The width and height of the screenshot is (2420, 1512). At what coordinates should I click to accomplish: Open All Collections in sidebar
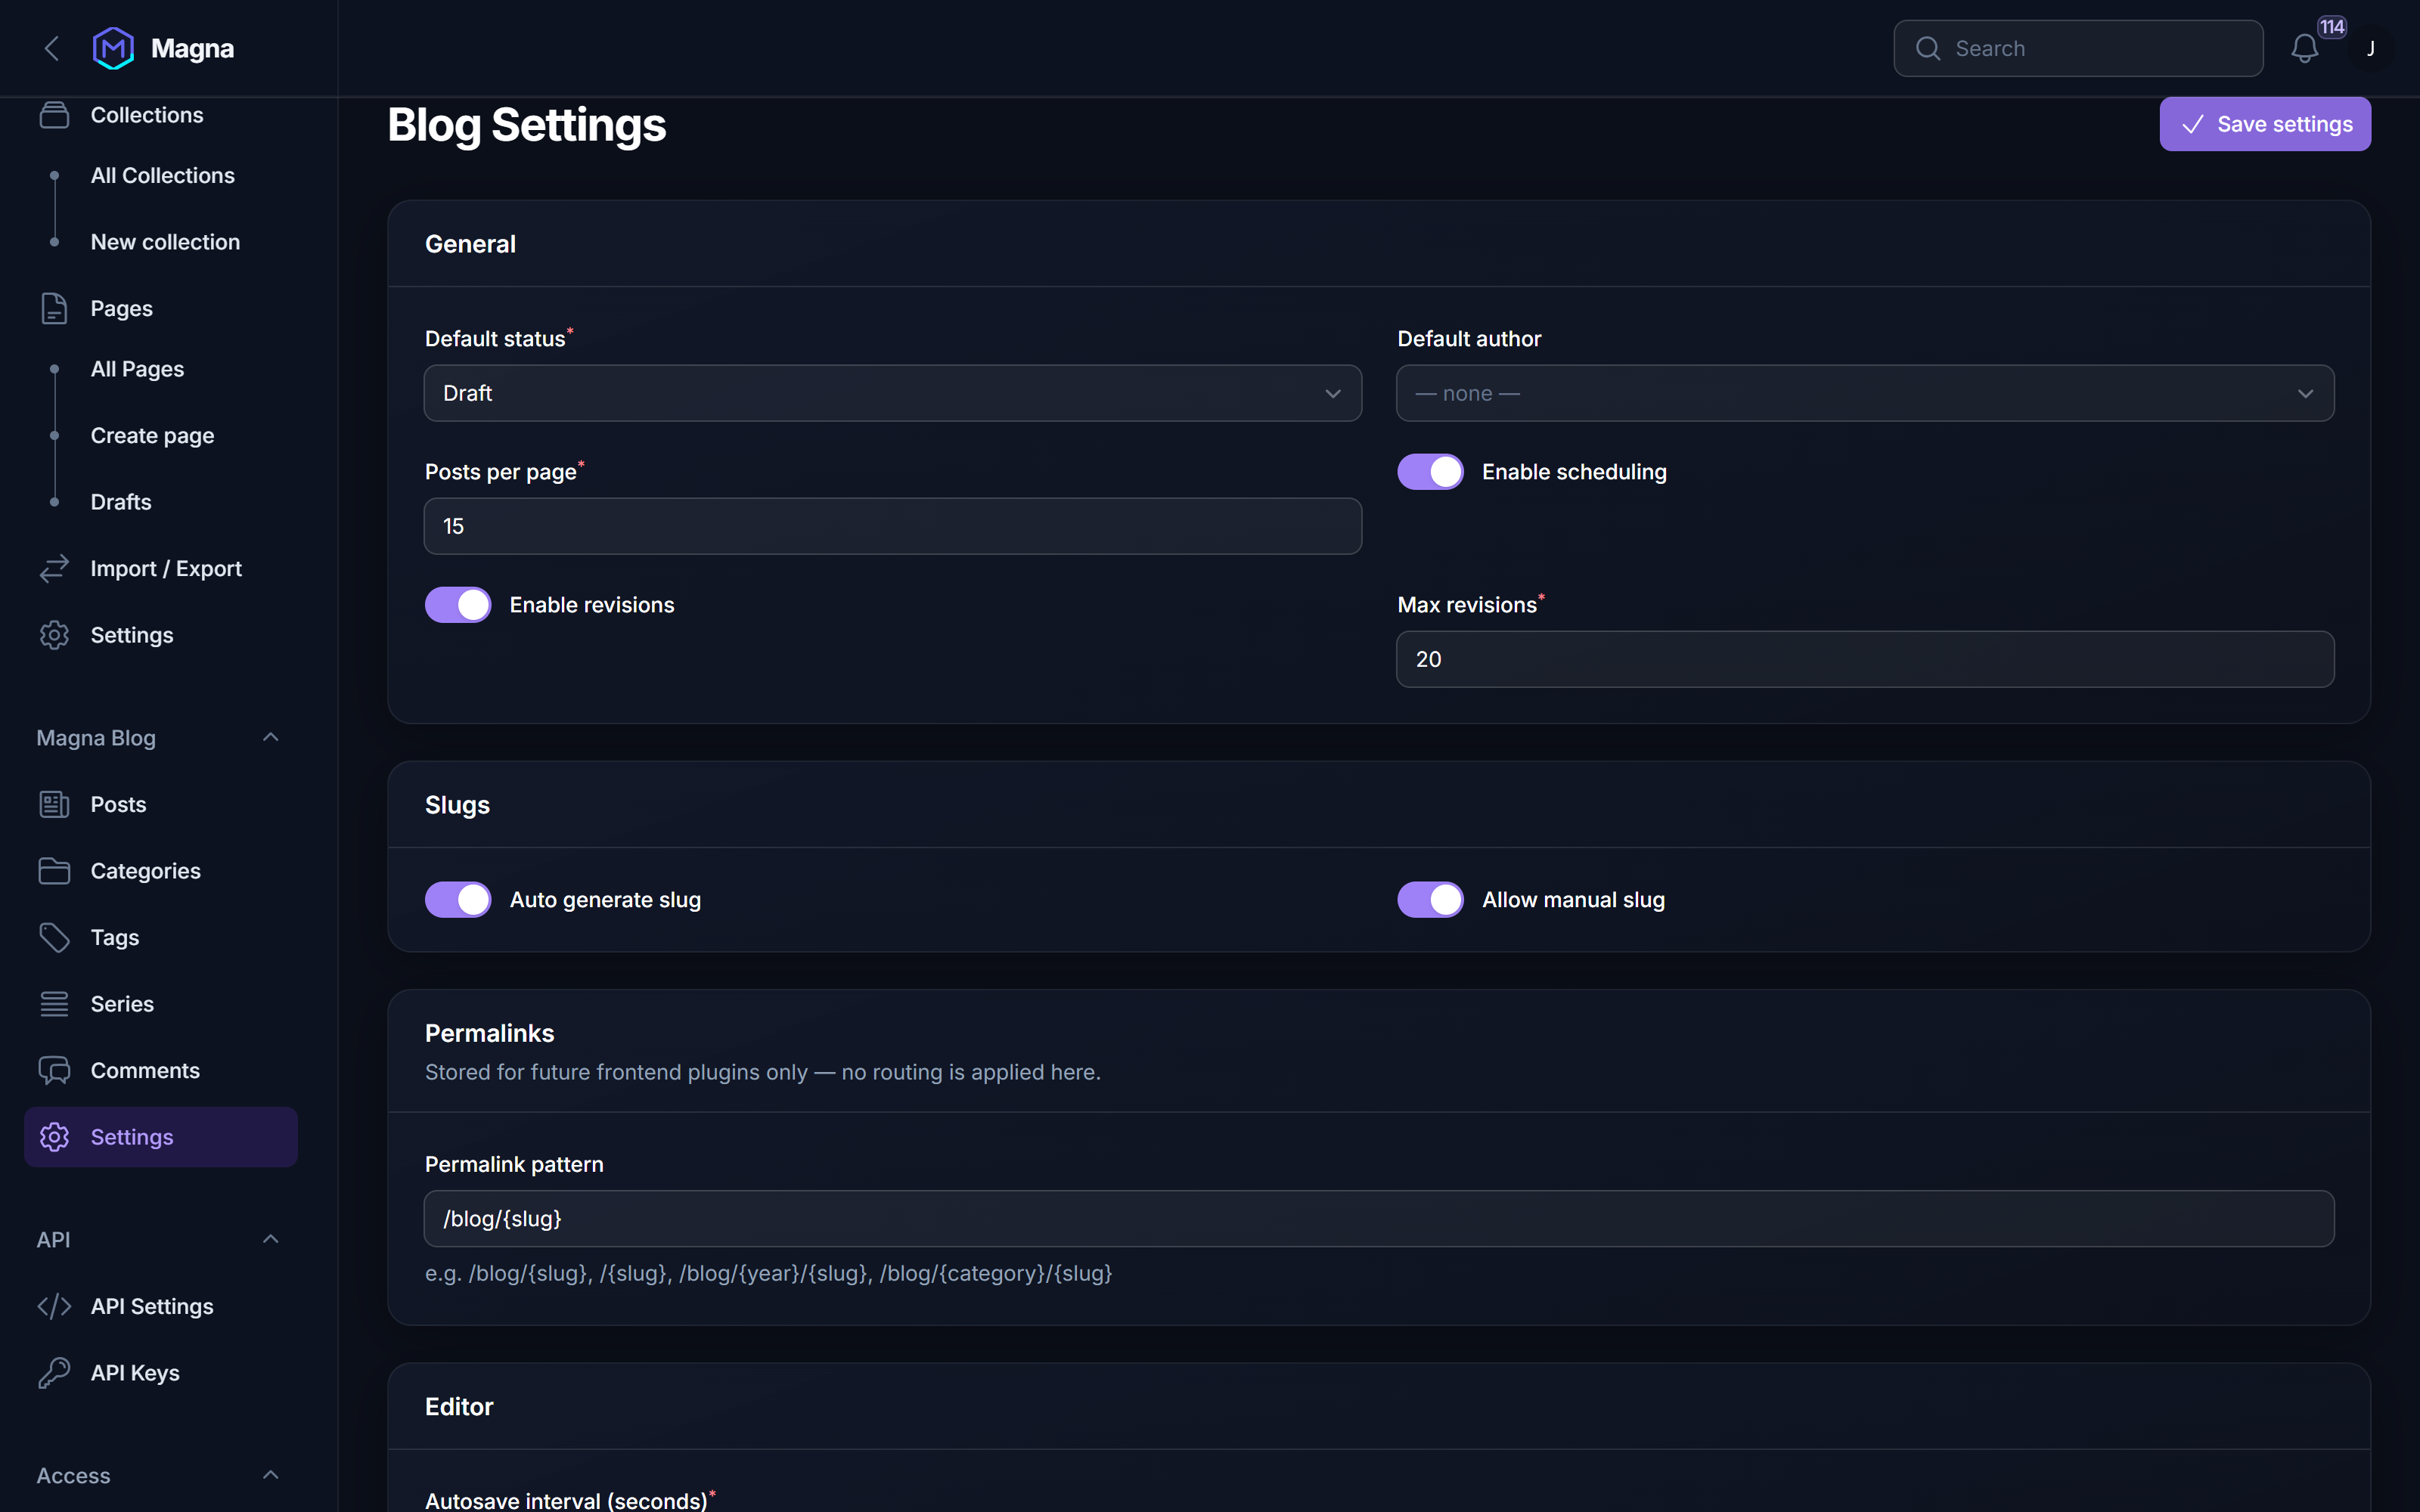pyautogui.click(x=163, y=175)
